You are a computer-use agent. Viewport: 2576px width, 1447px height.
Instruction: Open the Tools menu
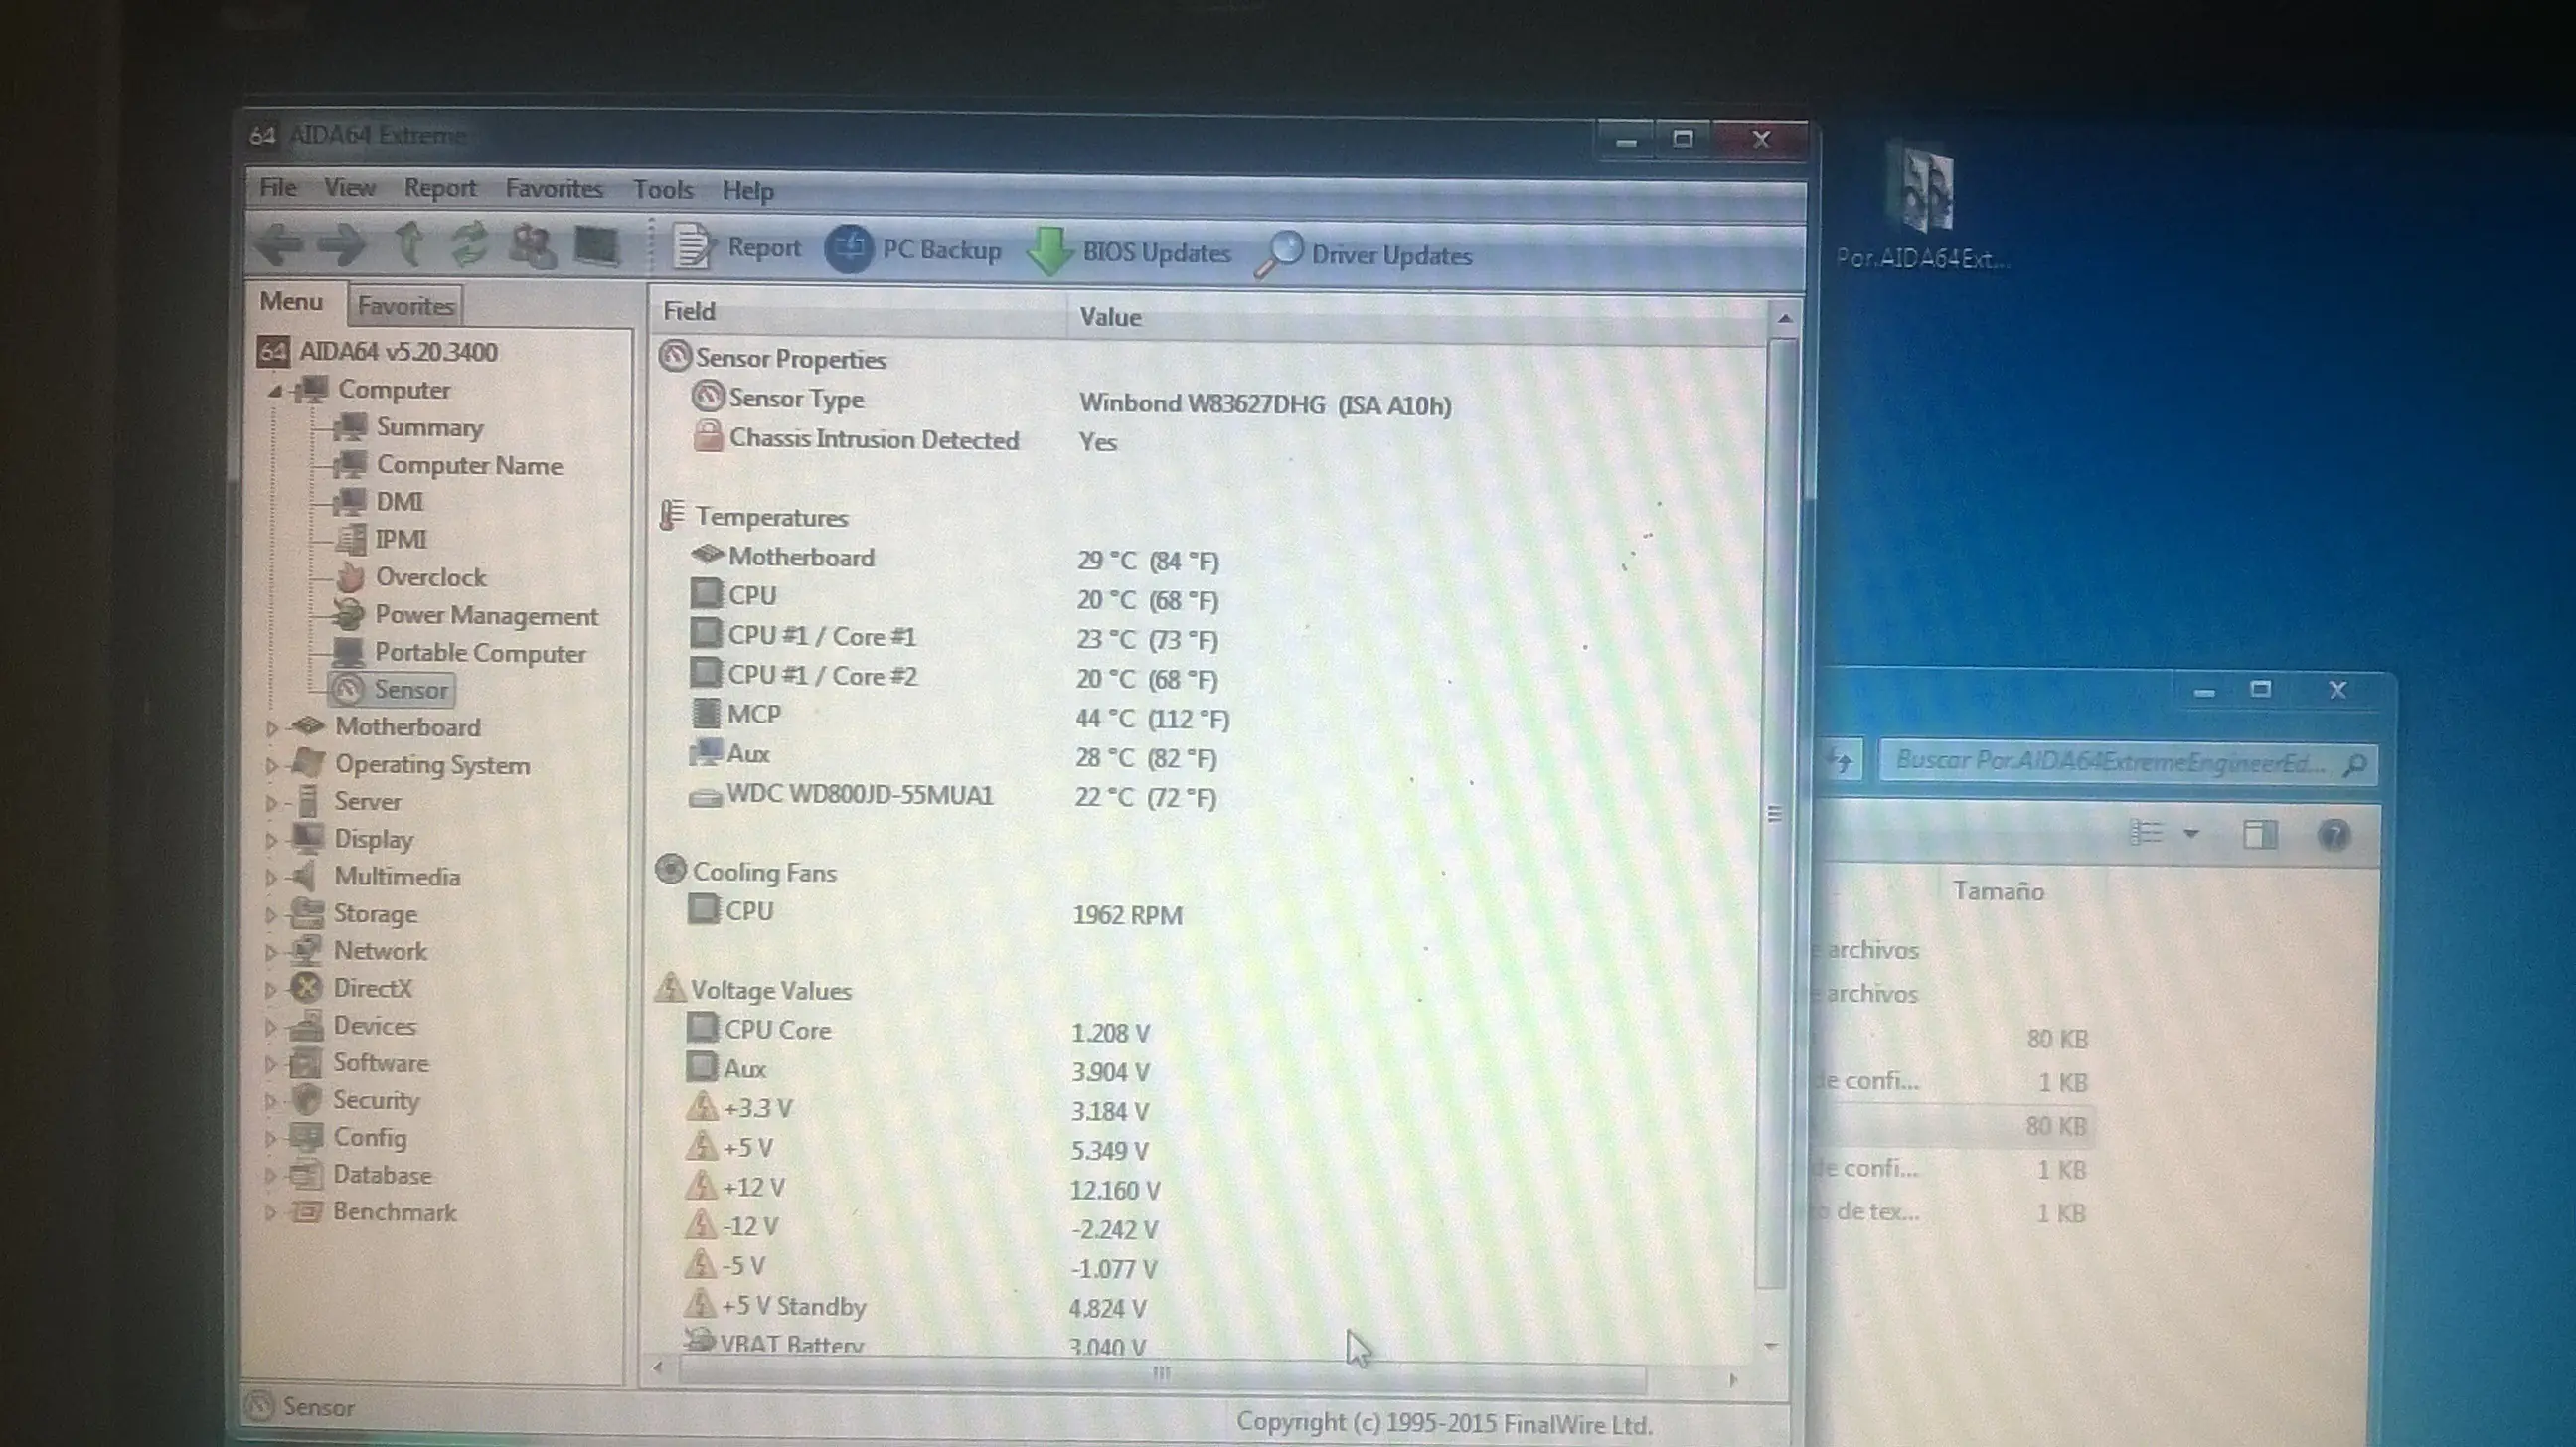coord(663,189)
